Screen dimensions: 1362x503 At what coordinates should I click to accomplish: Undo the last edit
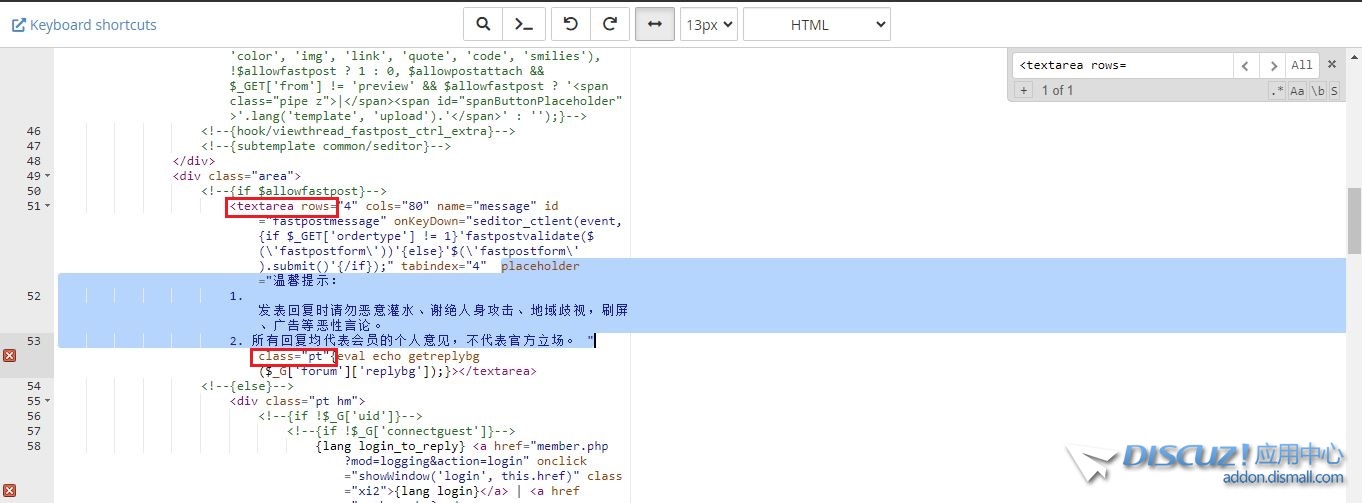[x=571, y=25]
